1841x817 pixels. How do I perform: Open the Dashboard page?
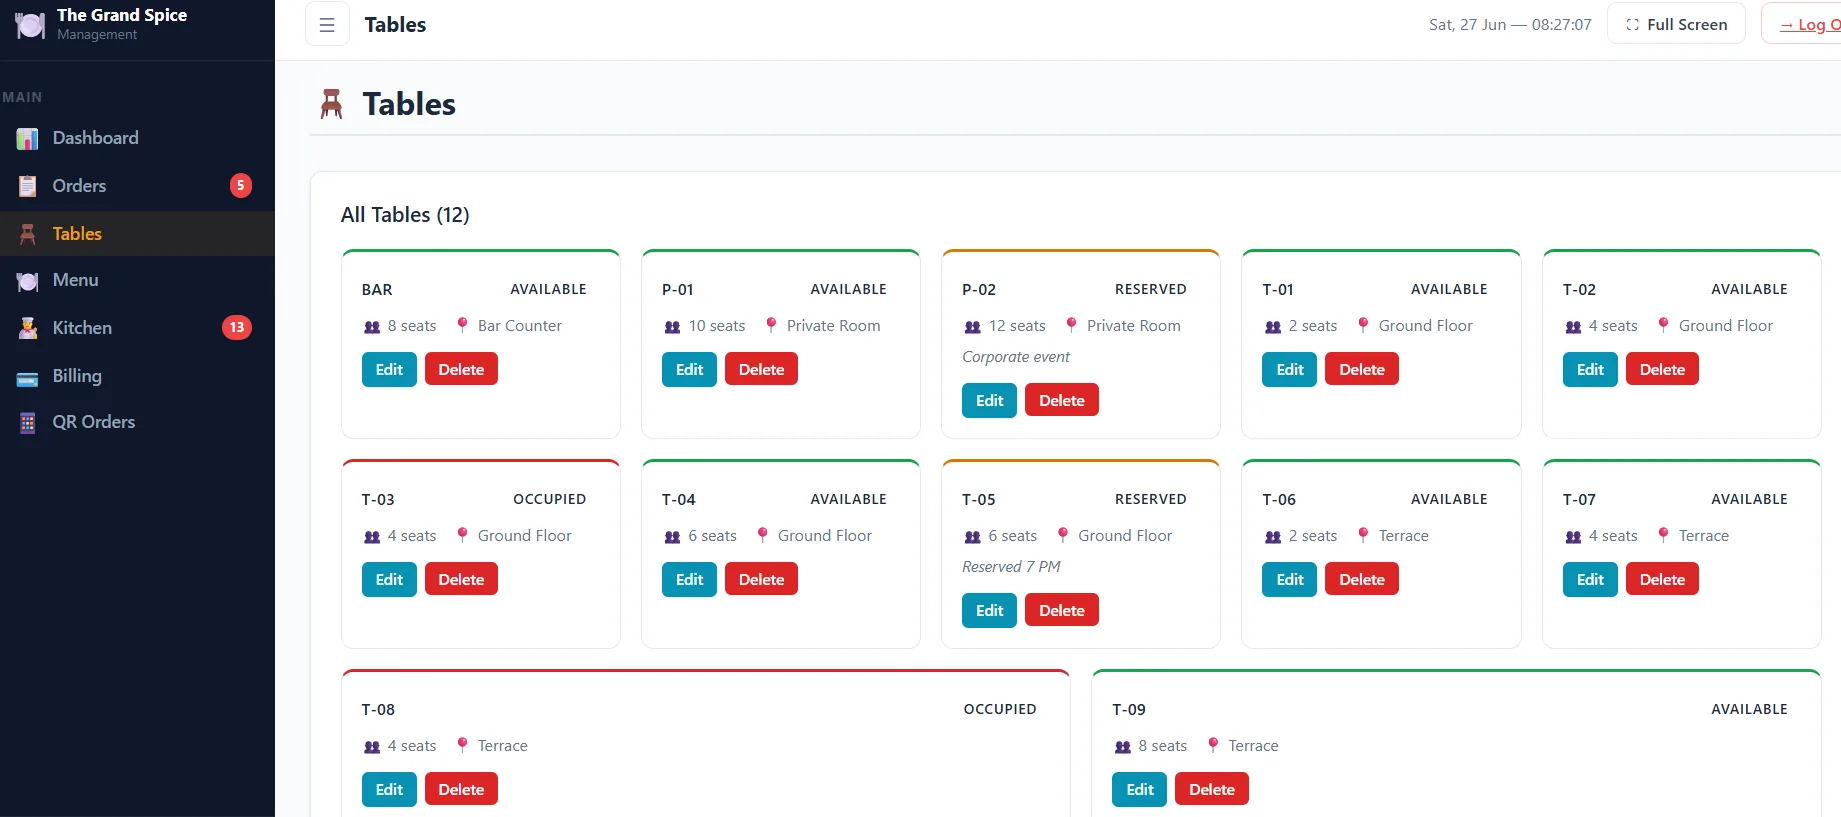click(x=137, y=138)
